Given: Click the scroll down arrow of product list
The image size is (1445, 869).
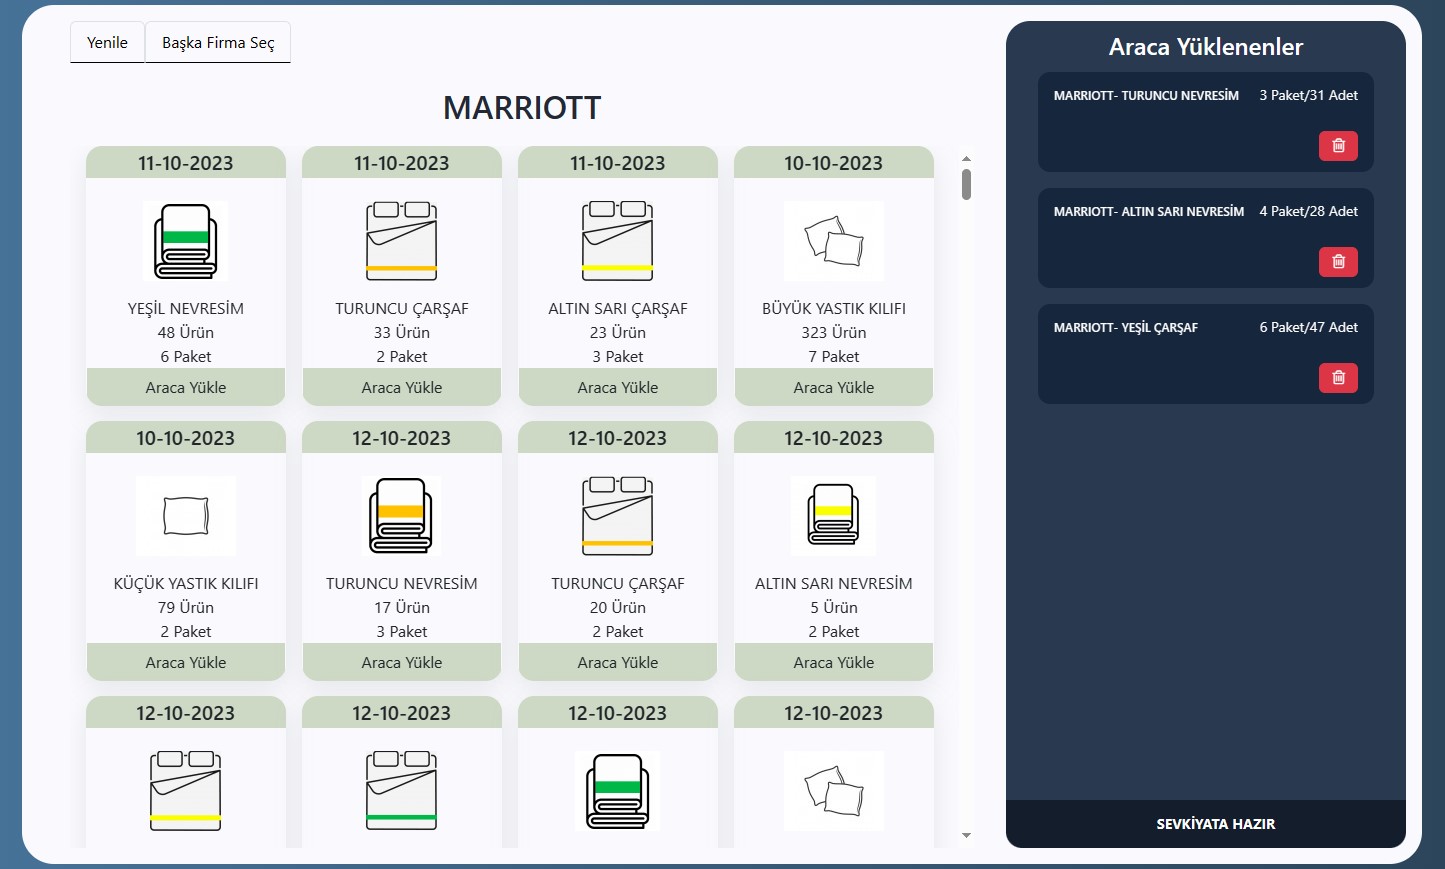Looking at the screenshot, I should pos(966,835).
